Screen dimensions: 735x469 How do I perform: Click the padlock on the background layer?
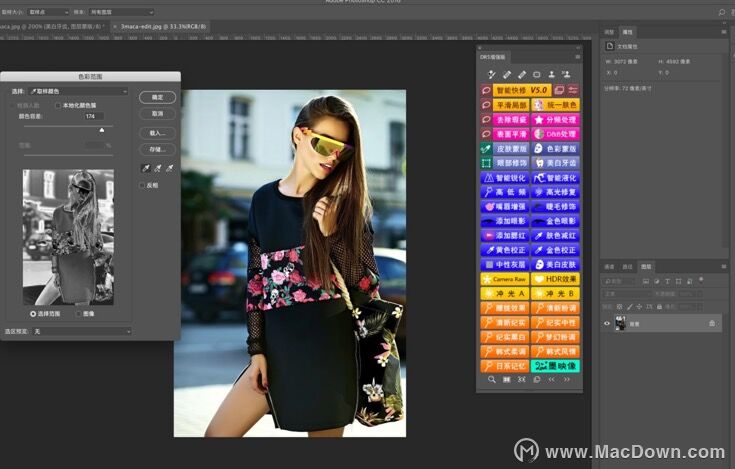712,323
